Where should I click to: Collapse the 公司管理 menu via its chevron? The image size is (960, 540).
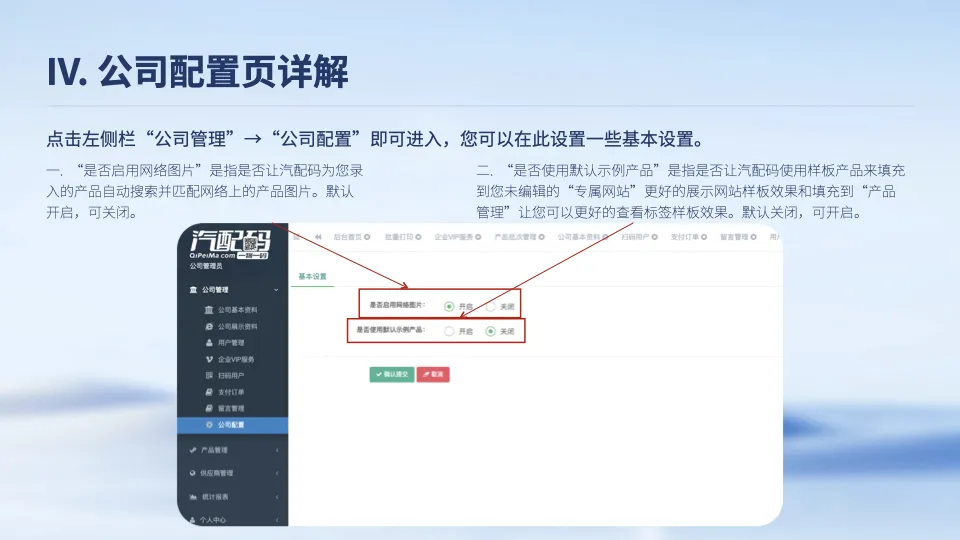(x=276, y=290)
